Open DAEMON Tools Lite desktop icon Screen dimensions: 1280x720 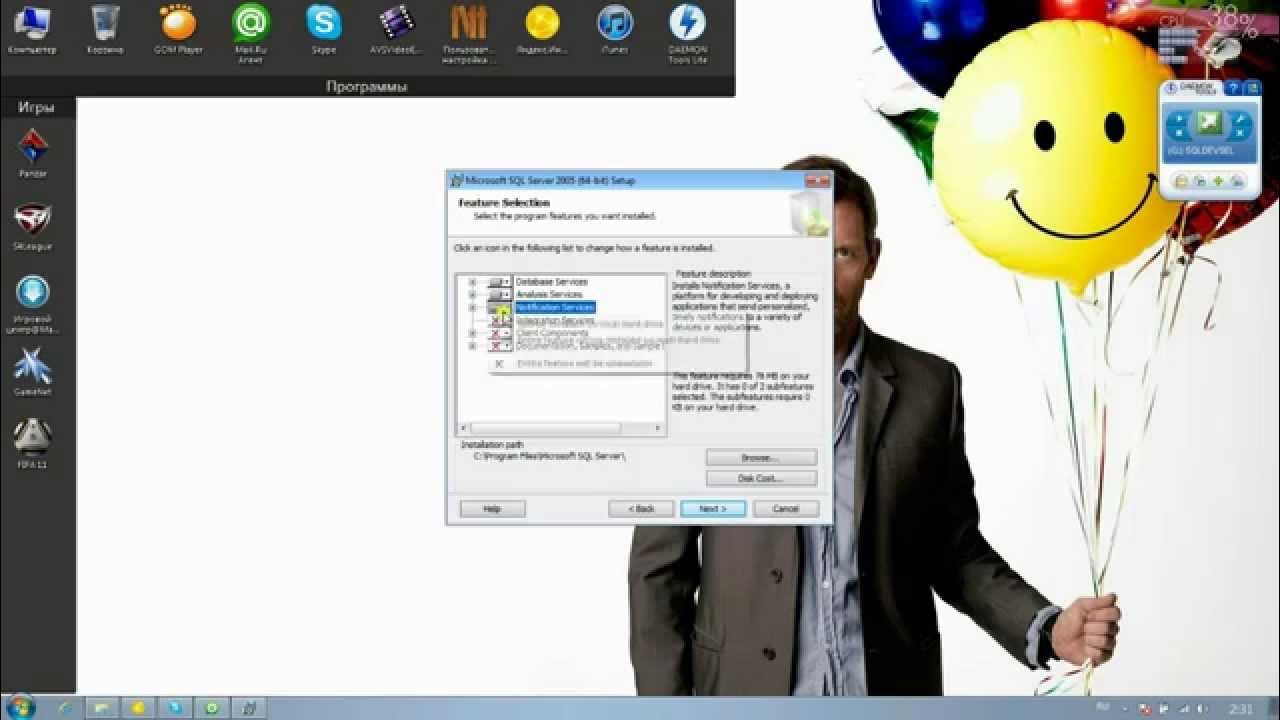687,32
